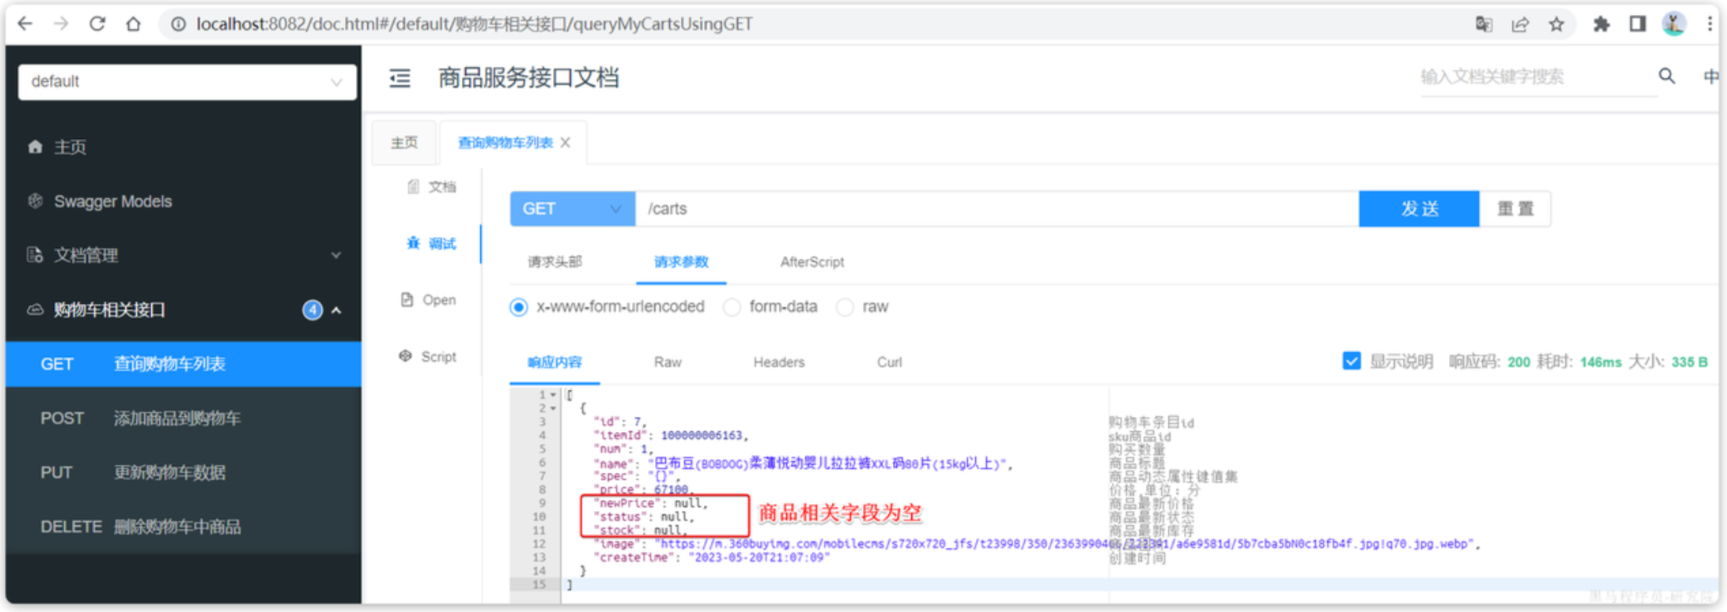Click the search magnifier icon

1667,76
